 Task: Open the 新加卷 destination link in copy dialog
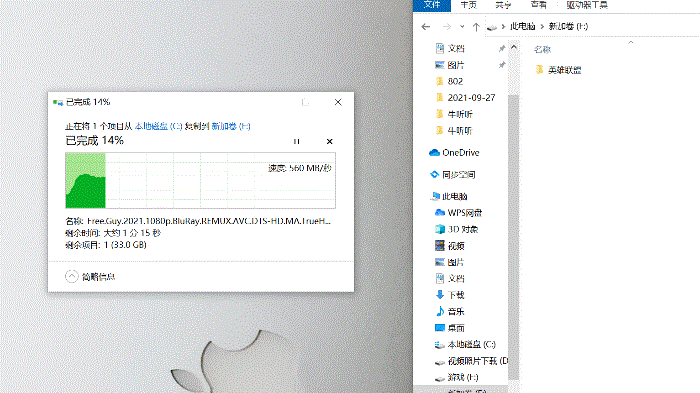pos(231,126)
